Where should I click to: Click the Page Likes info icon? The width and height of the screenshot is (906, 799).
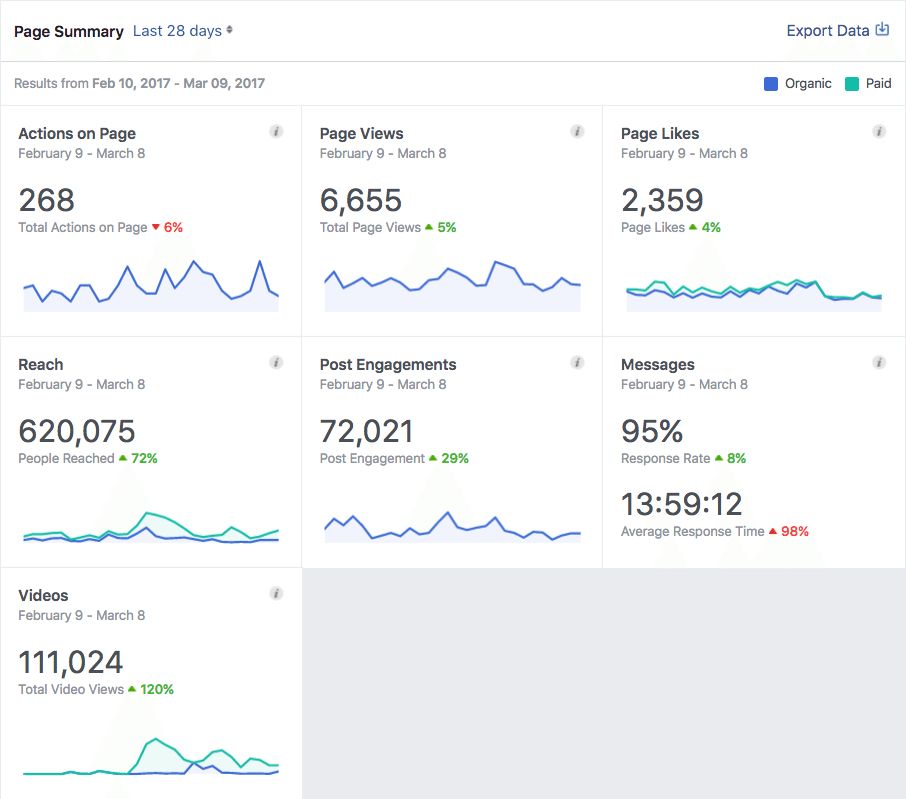click(x=878, y=130)
